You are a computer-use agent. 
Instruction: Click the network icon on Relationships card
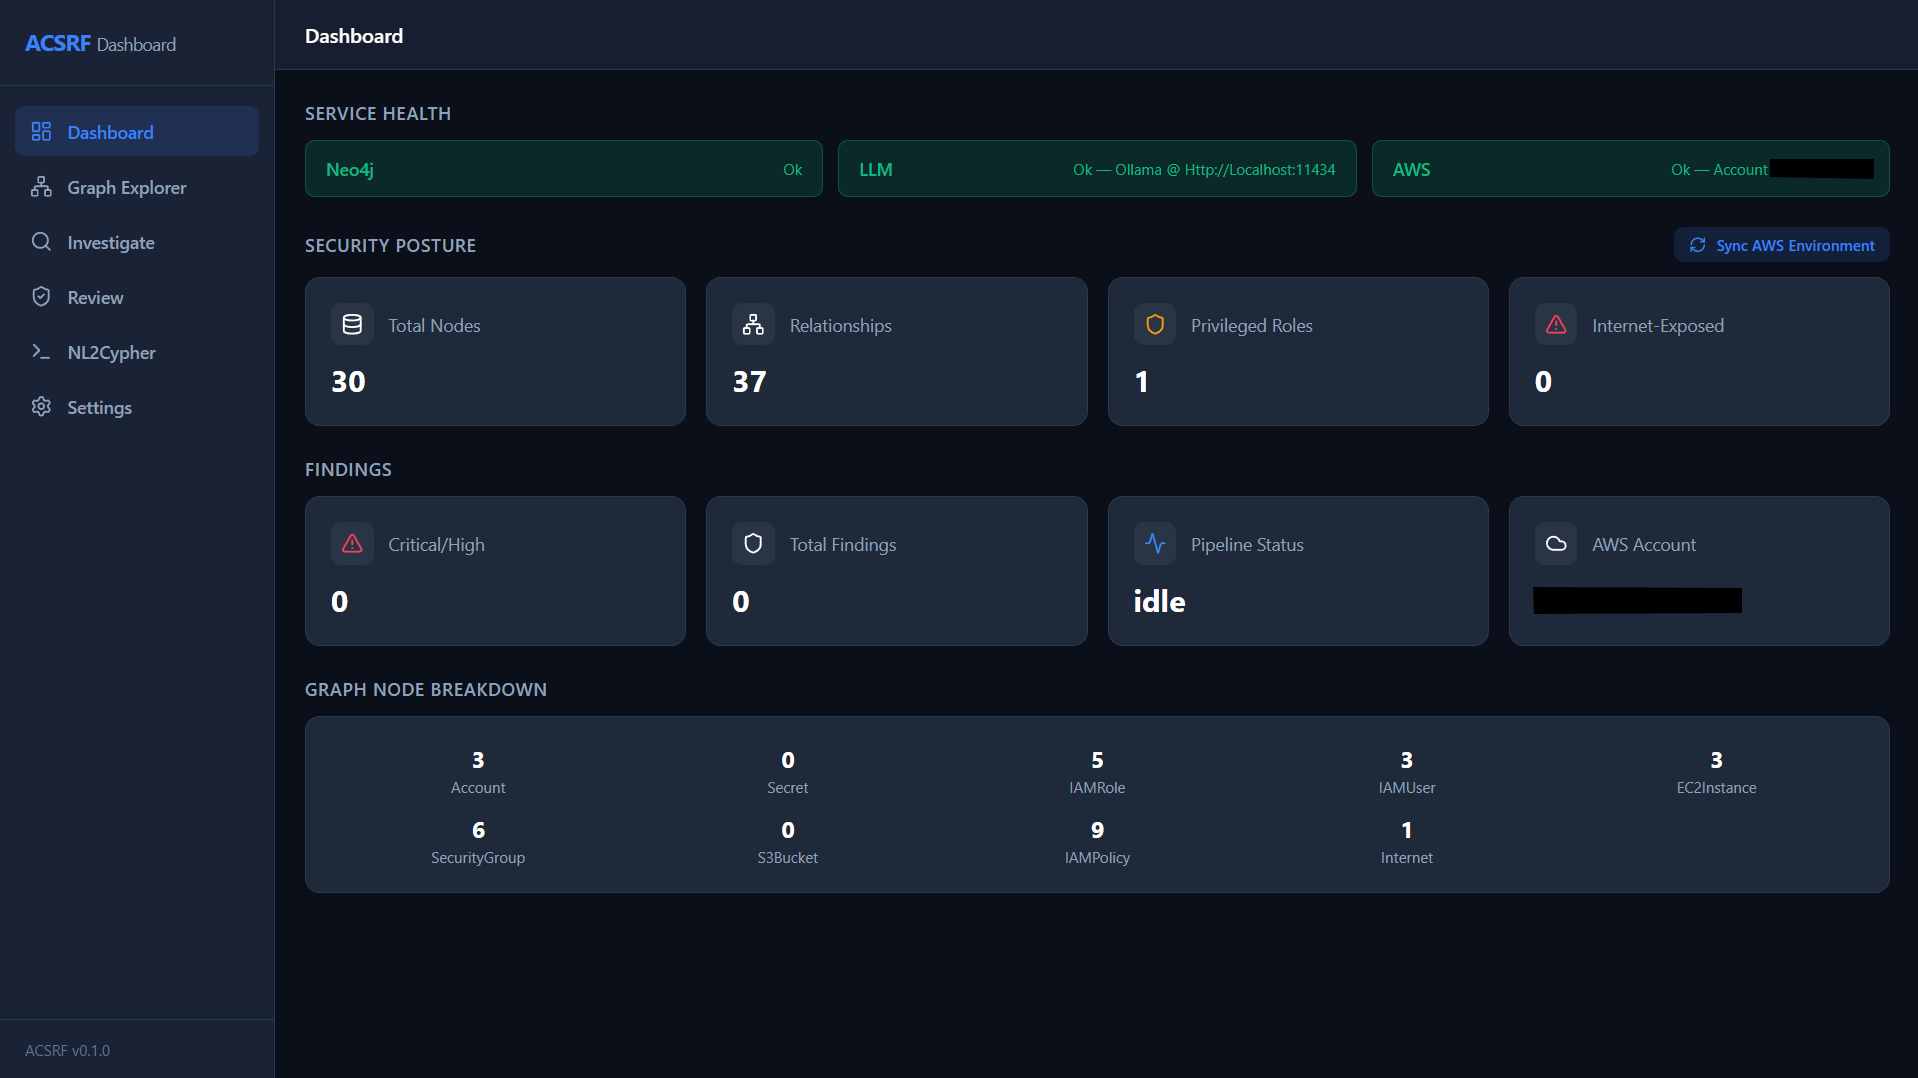coord(753,325)
